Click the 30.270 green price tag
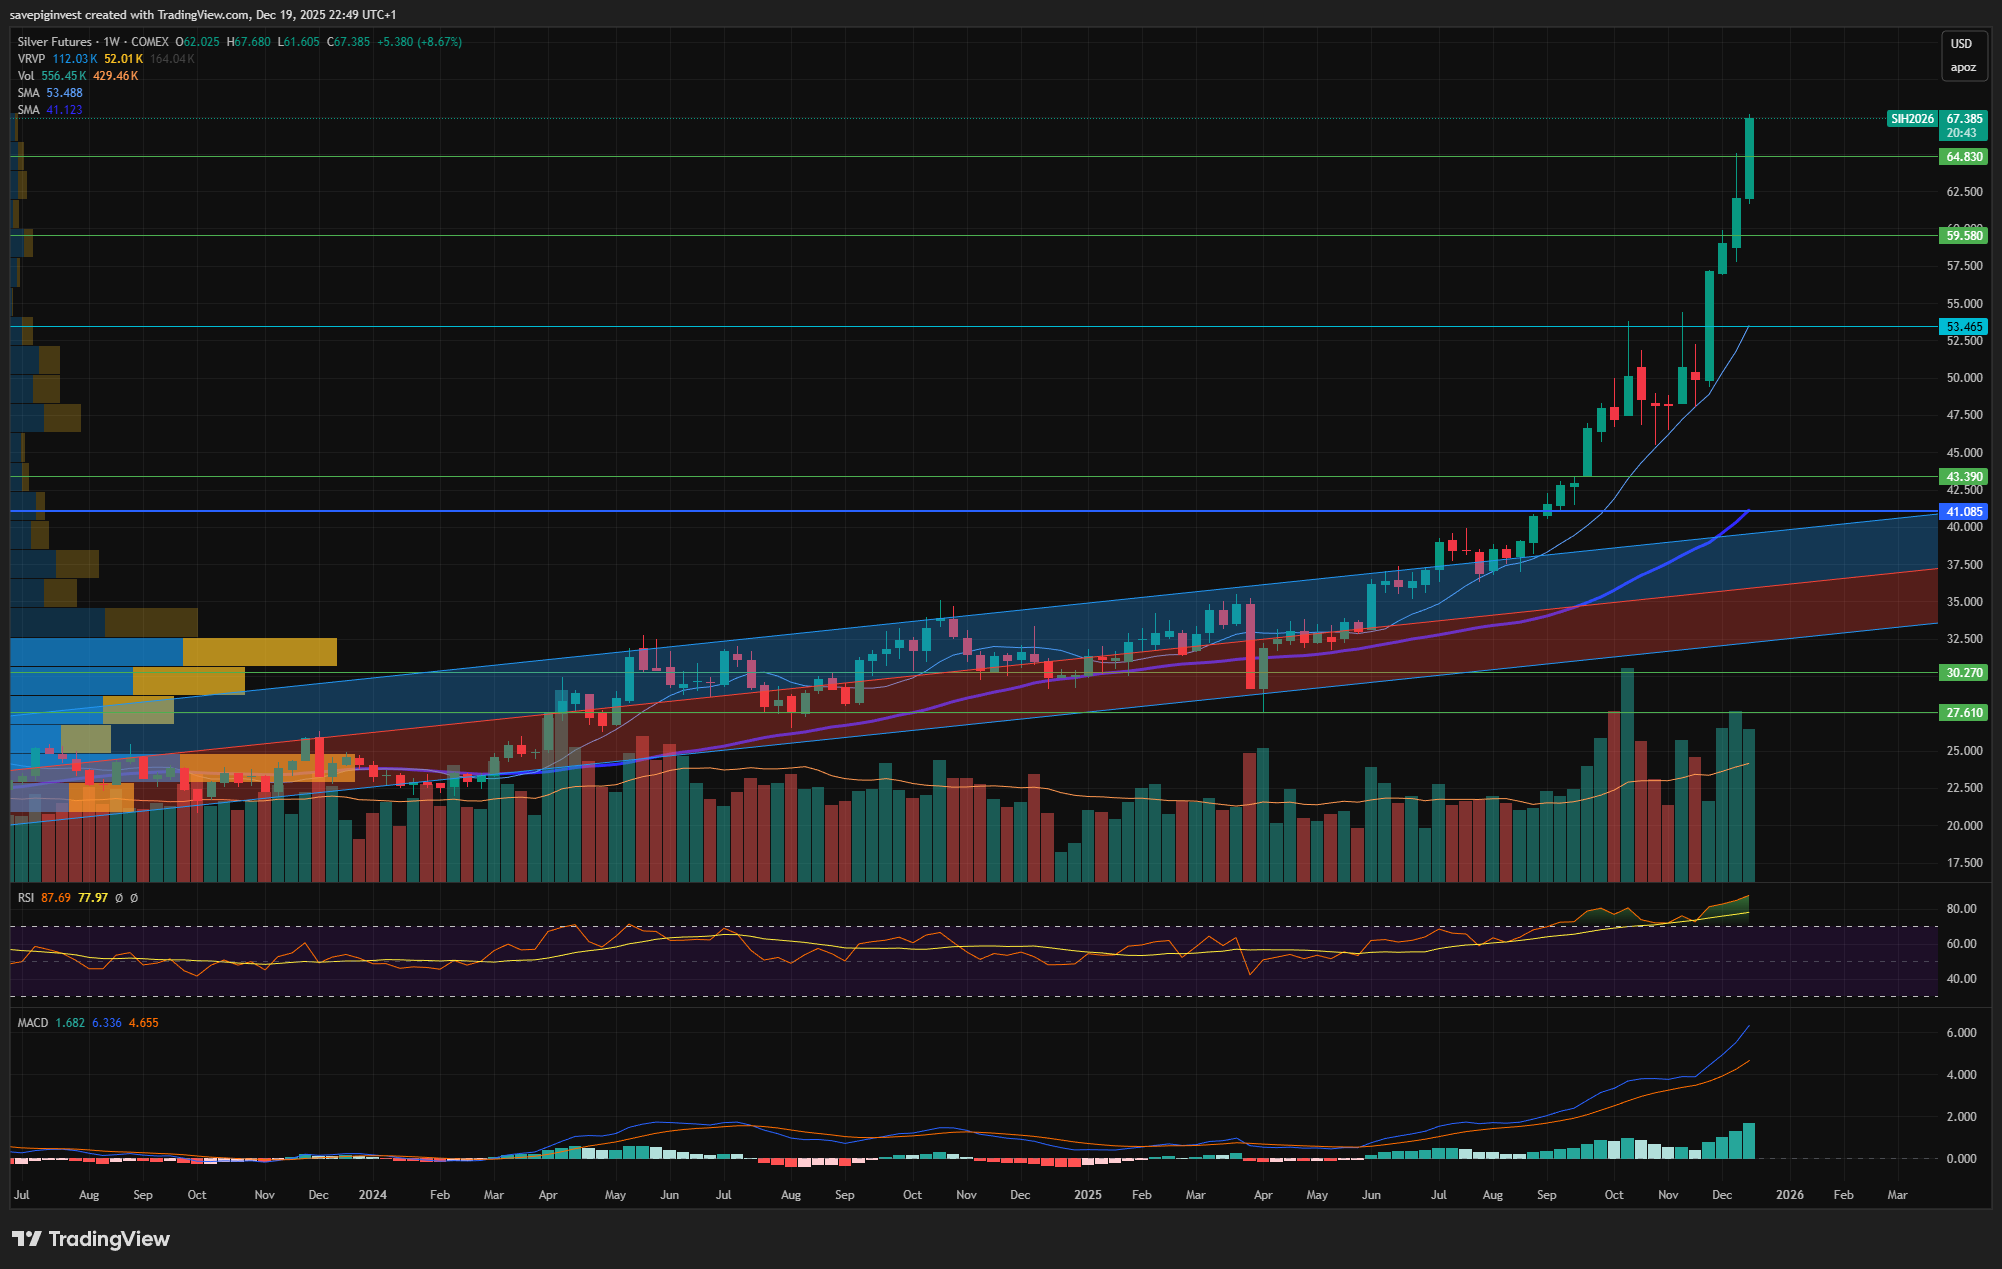The width and height of the screenshot is (2002, 1269). pos(1963,673)
